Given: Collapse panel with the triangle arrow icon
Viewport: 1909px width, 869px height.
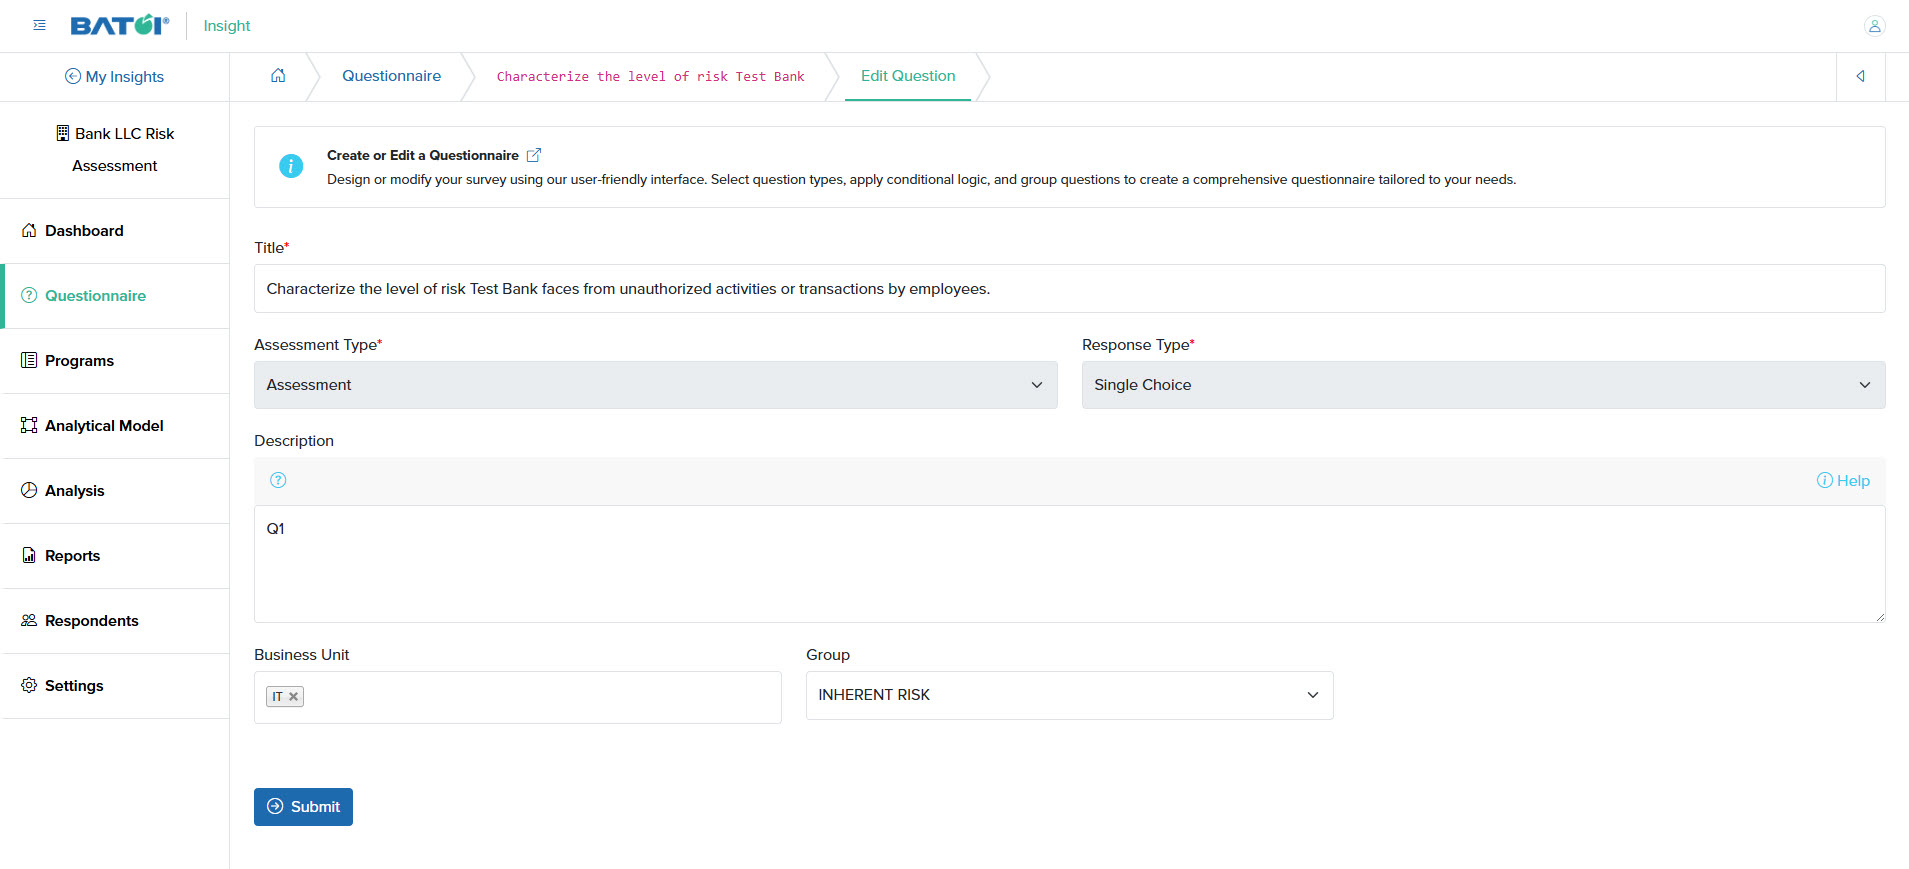Looking at the screenshot, I should point(1861,76).
